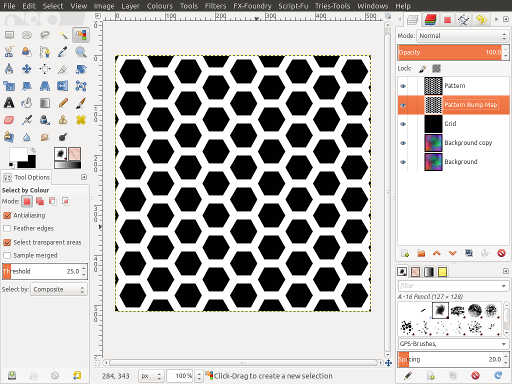This screenshot has width=512, height=384.
Task: Open the File menu
Action: pos(9,6)
